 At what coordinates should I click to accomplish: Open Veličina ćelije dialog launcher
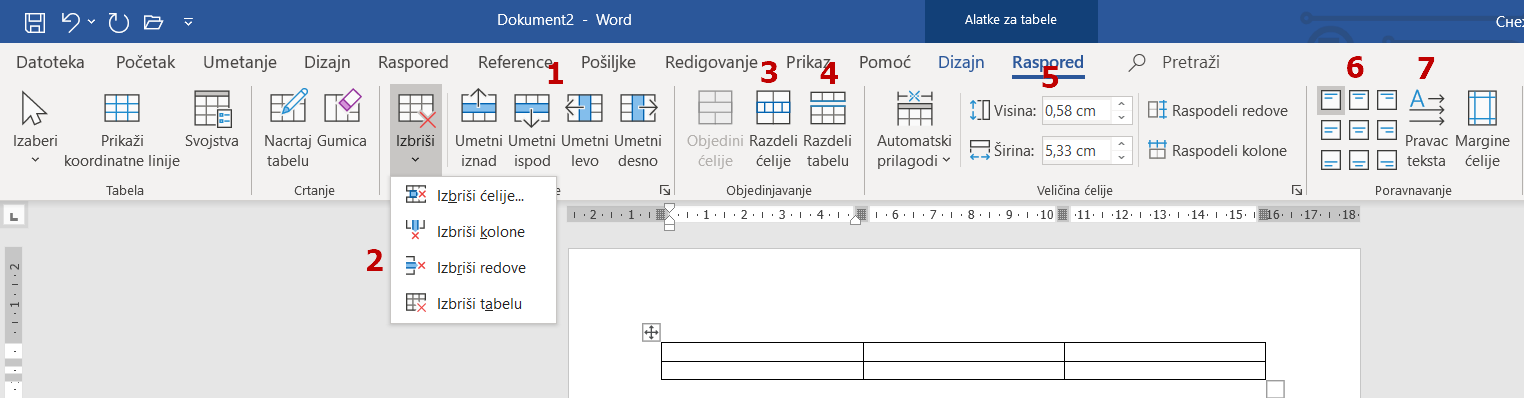tap(1297, 189)
